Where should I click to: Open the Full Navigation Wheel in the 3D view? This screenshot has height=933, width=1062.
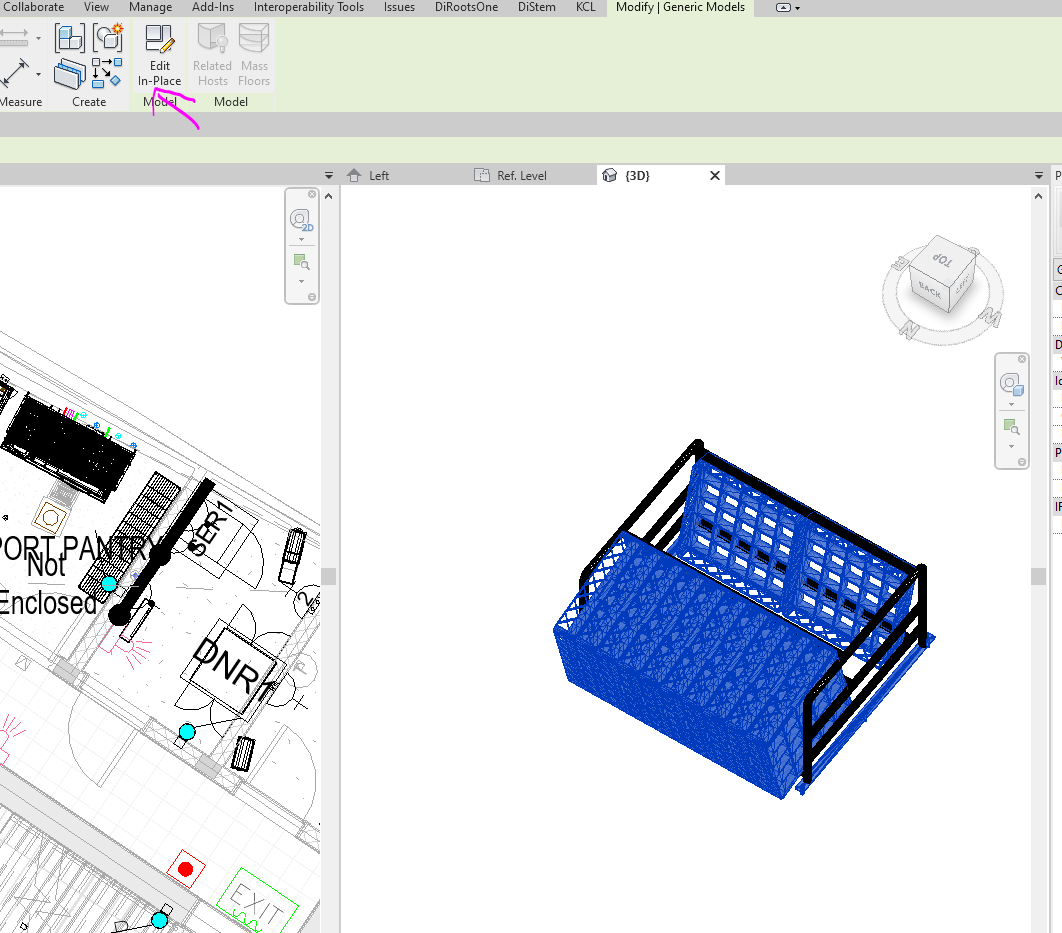pos(1011,384)
